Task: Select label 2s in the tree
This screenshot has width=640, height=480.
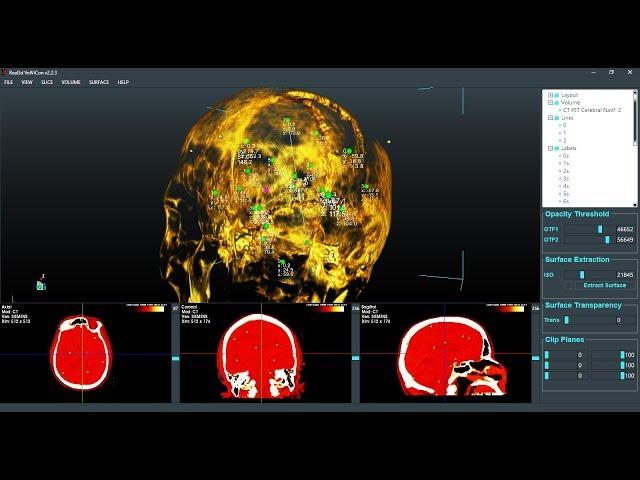Action: click(566, 171)
